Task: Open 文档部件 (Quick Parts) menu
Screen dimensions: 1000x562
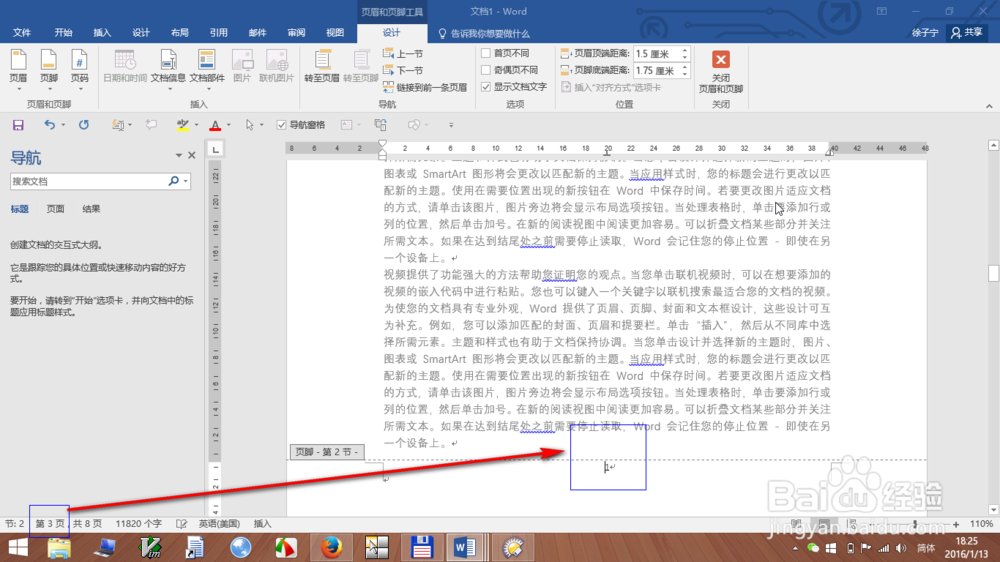Action: [207, 69]
